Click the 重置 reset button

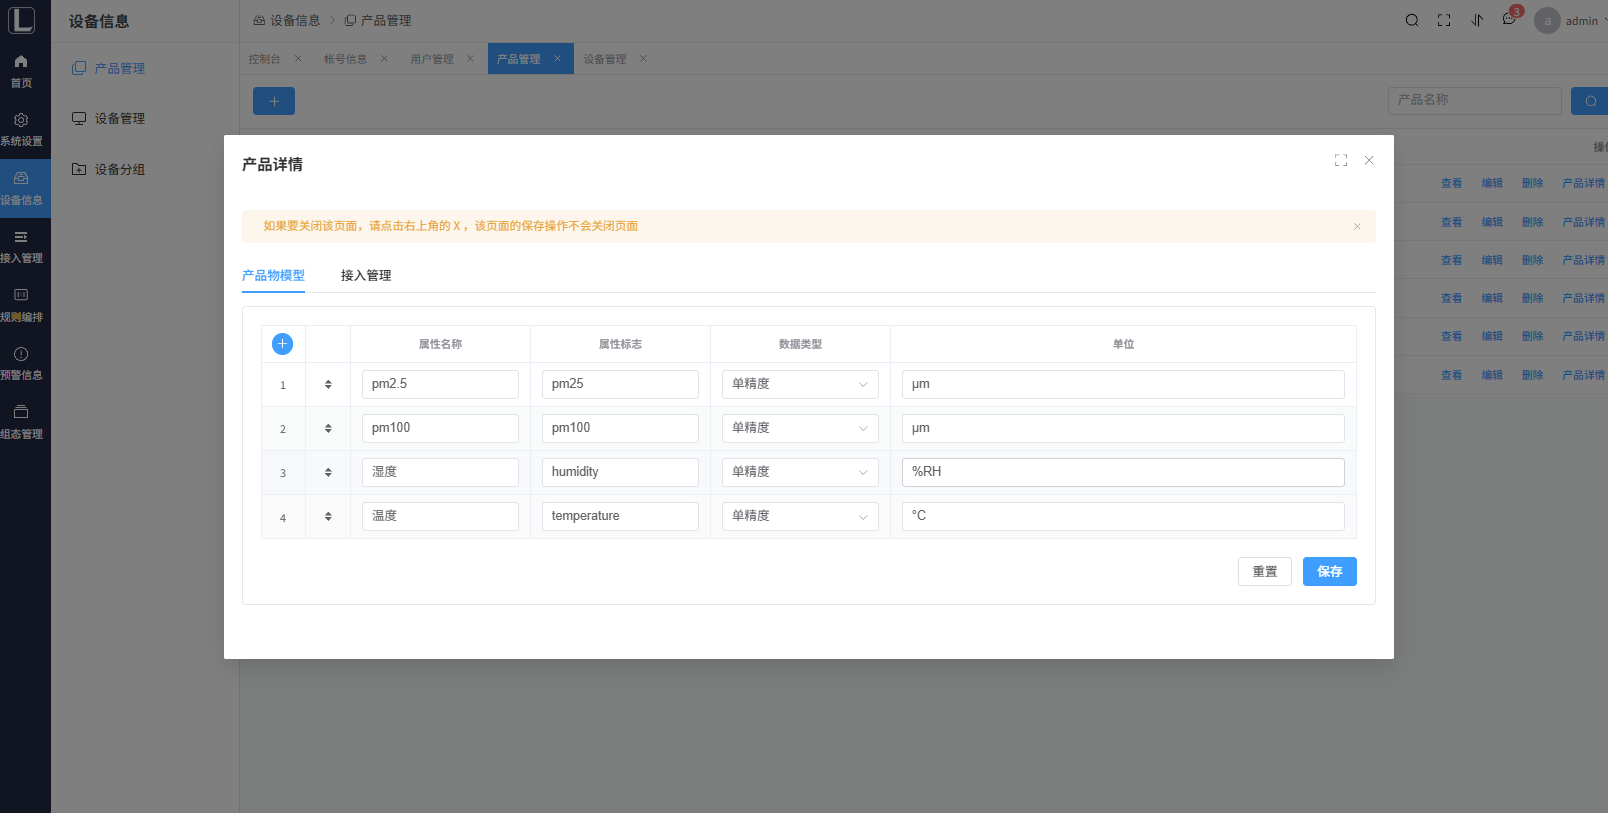(1264, 572)
